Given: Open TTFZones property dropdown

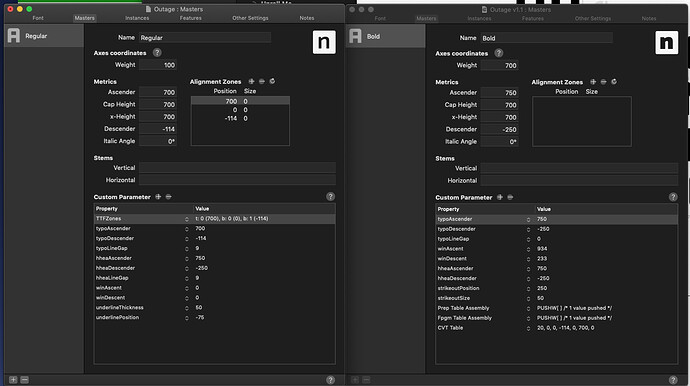Looking at the screenshot, I should click(x=187, y=219).
